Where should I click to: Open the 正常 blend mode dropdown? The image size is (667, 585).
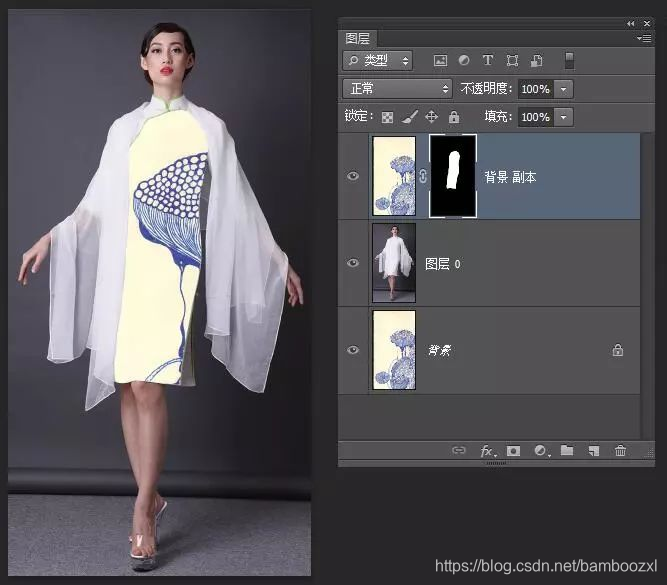397,89
